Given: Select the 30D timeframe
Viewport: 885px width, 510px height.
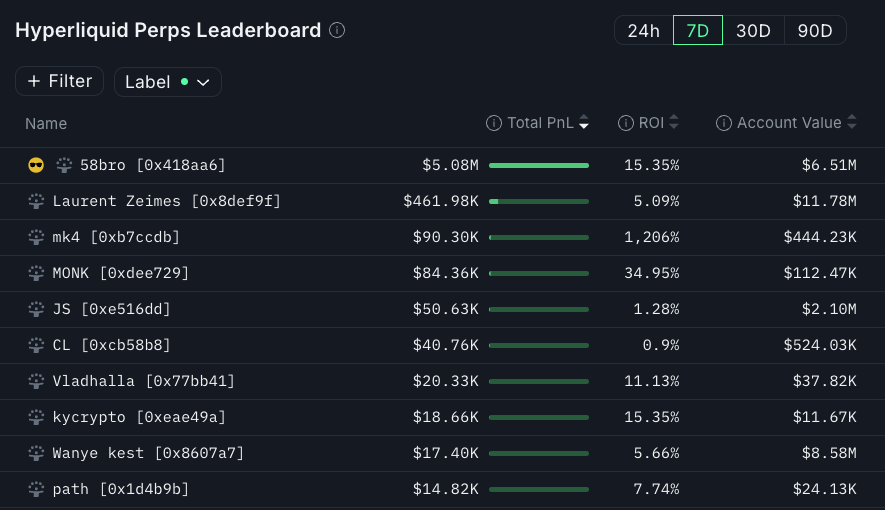Looking at the screenshot, I should (753, 30).
